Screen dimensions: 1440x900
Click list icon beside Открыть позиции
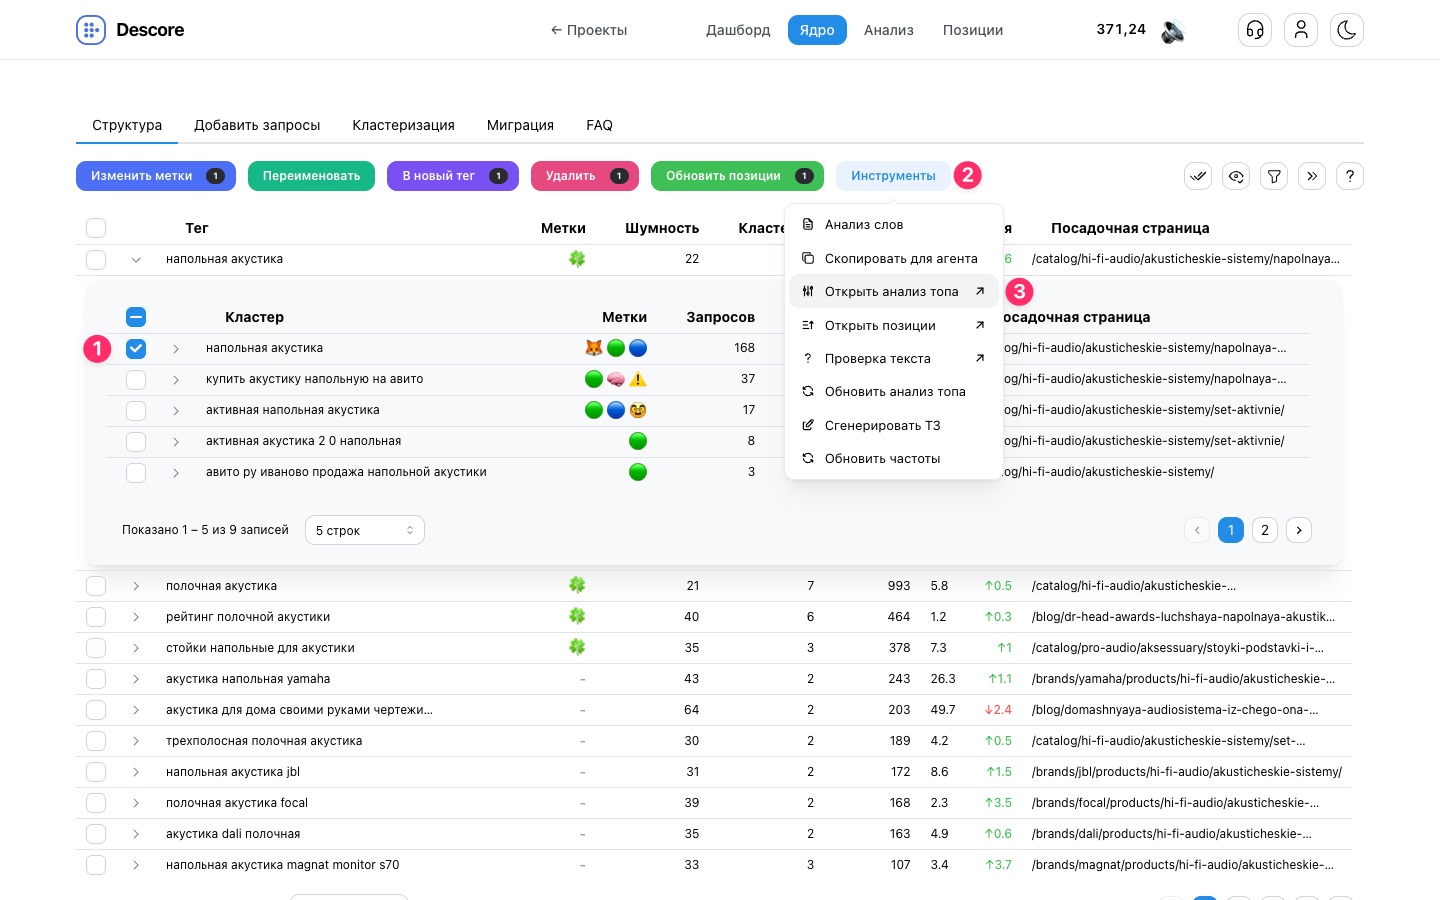tap(808, 325)
